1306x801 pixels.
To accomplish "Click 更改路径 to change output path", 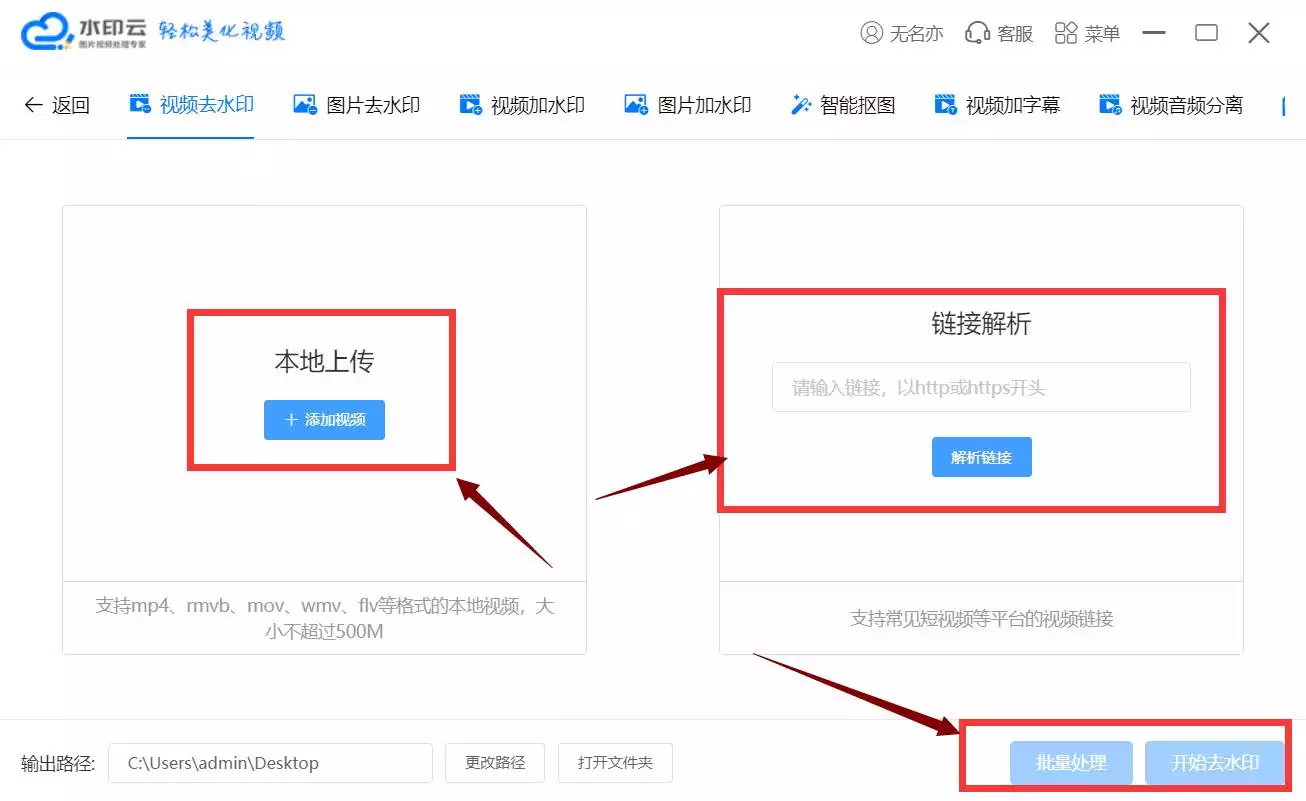I will coord(494,762).
